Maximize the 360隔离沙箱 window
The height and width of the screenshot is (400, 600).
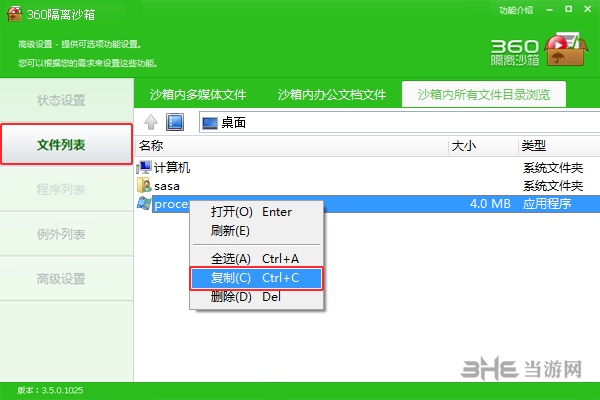click(x=569, y=9)
